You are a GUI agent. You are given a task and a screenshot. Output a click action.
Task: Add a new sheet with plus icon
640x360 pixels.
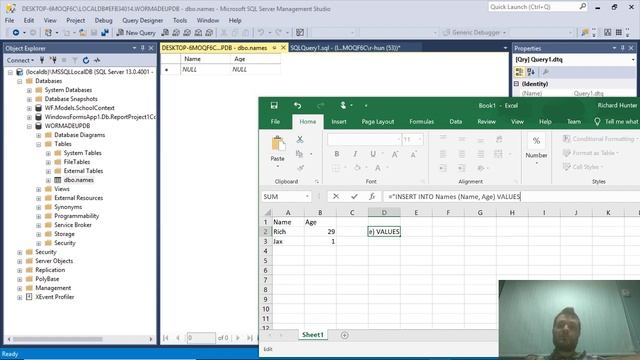tap(344, 335)
